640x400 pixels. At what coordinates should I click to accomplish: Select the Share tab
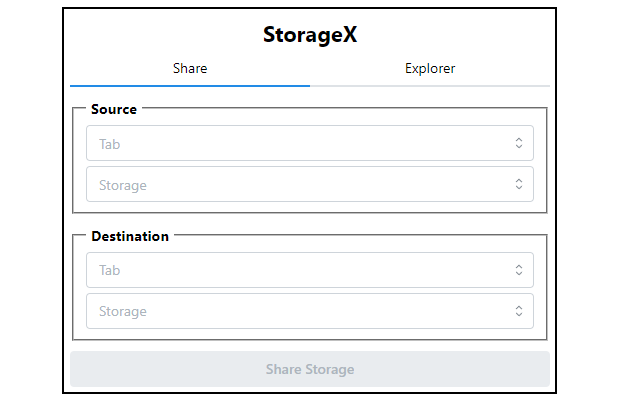point(190,68)
